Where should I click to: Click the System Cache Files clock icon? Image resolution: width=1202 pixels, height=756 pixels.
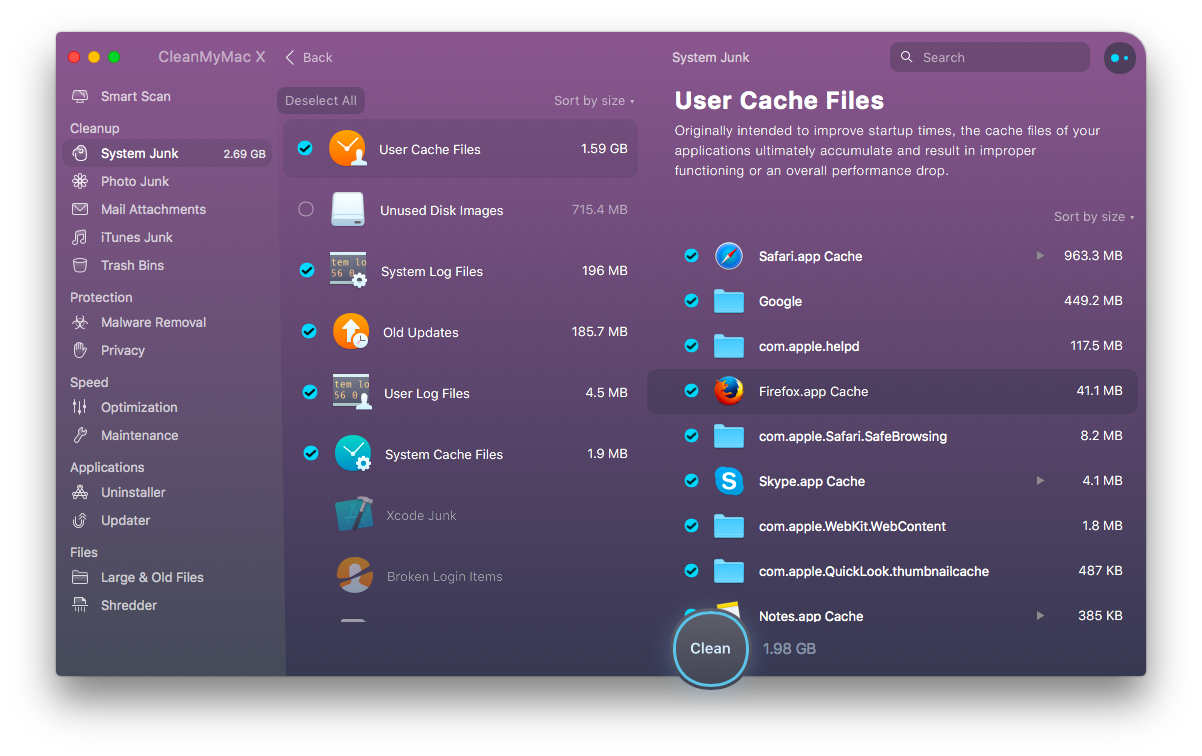coord(353,454)
